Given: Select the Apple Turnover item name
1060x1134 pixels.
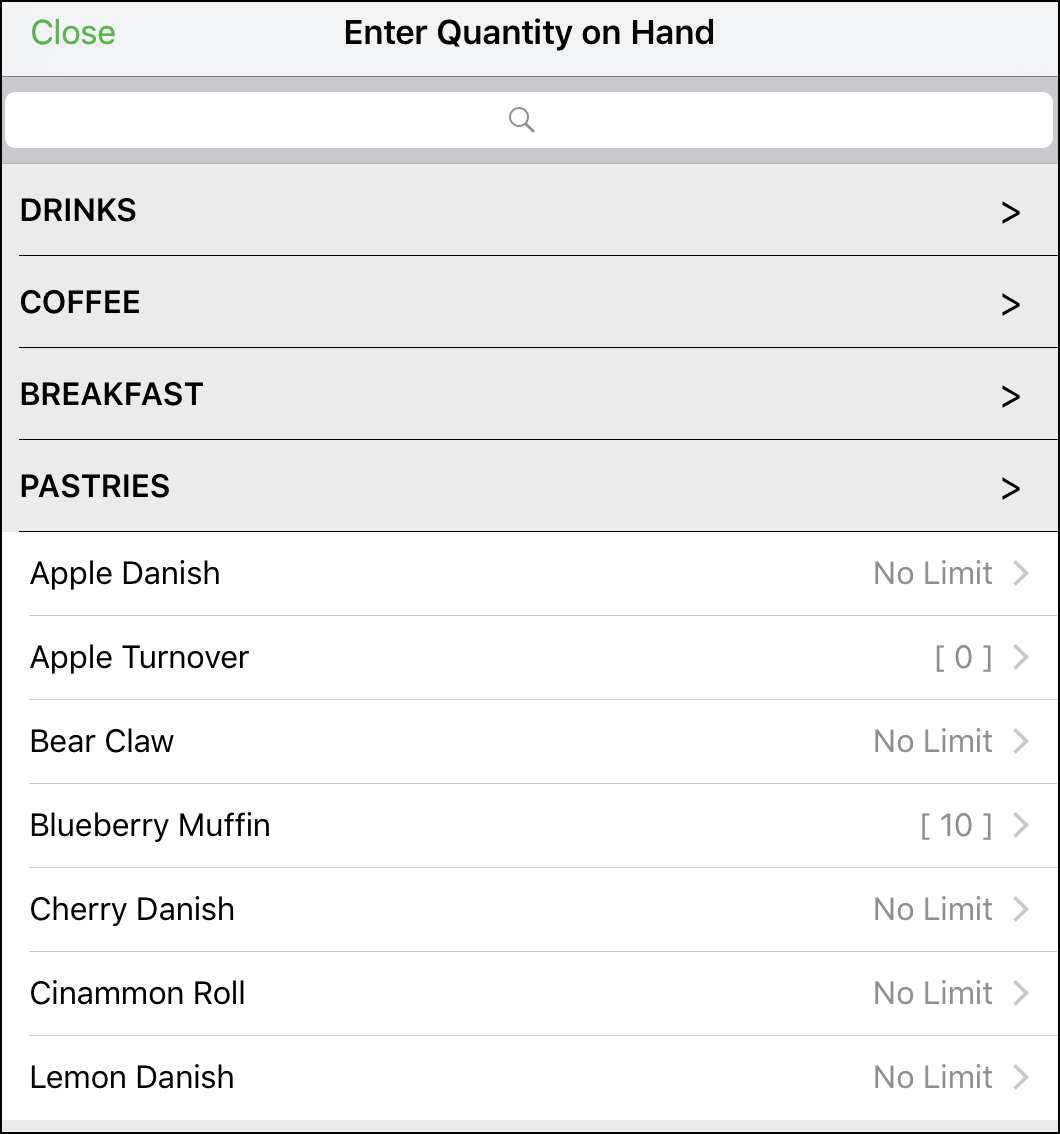Looking at the screenshot, I should tap(139, 657).
